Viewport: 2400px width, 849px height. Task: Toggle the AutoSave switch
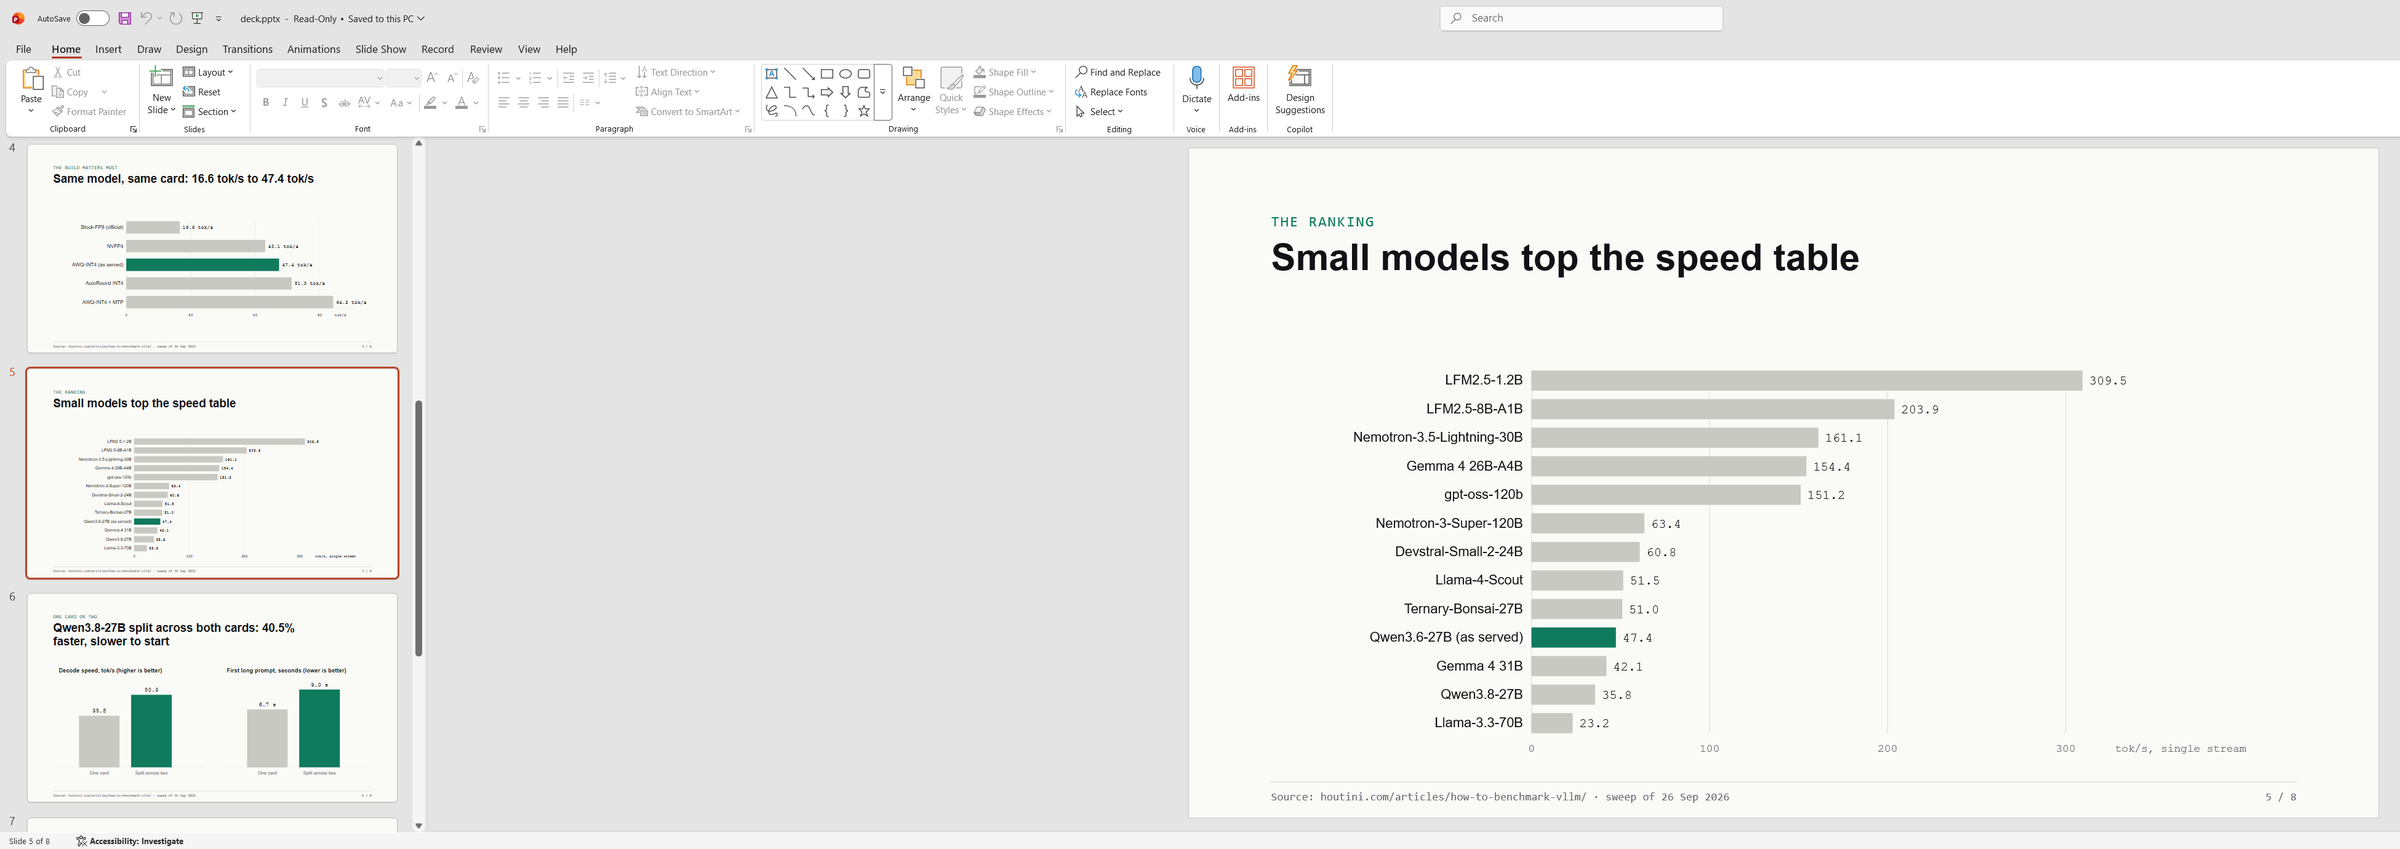tap(92, 18)
